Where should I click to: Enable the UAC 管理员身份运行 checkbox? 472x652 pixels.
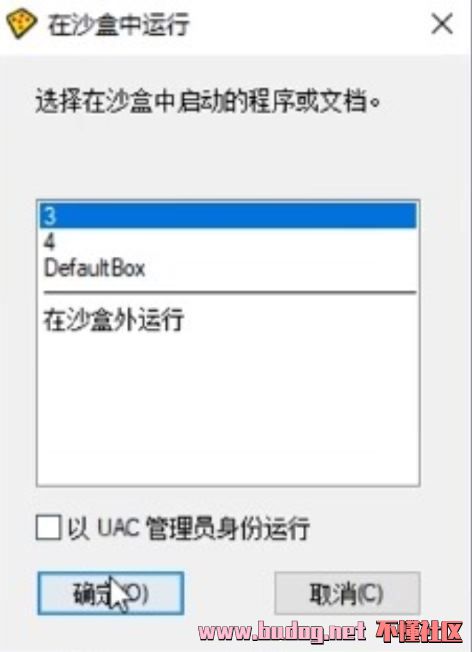click(49, 528)
